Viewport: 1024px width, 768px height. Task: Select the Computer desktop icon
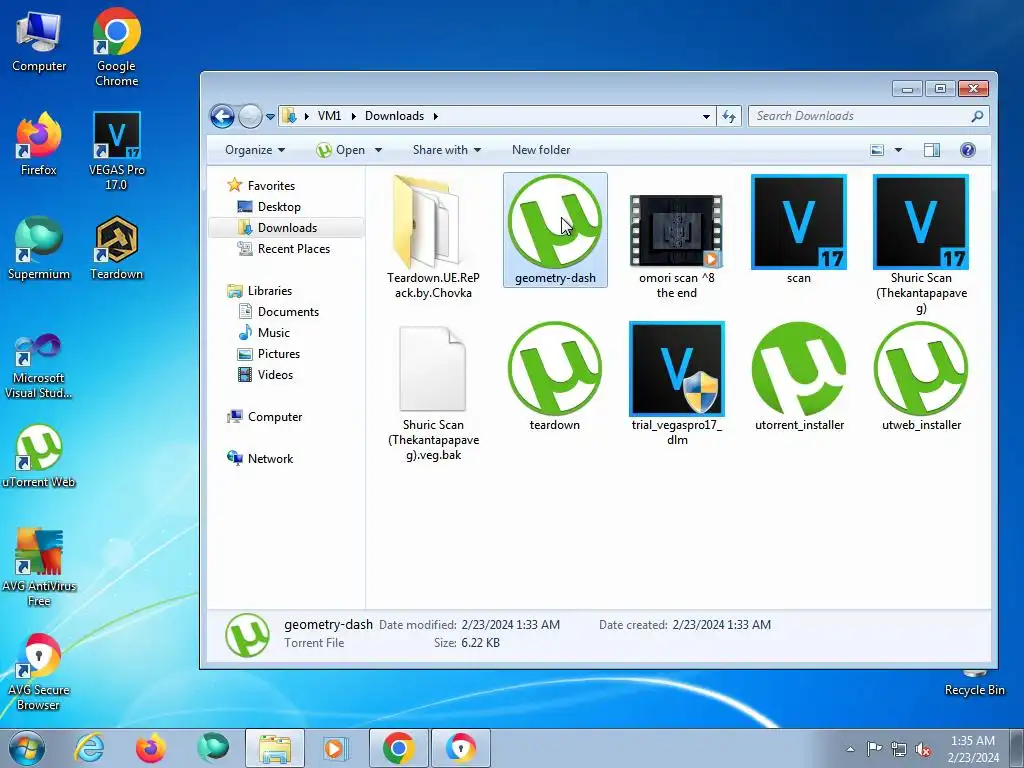point(39,42)
